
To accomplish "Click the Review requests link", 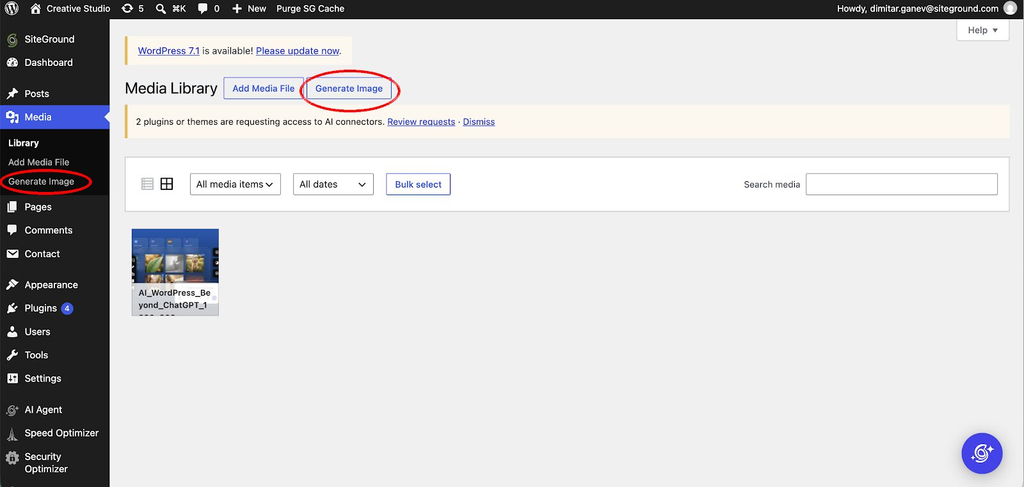I will [x=421, y=121].
